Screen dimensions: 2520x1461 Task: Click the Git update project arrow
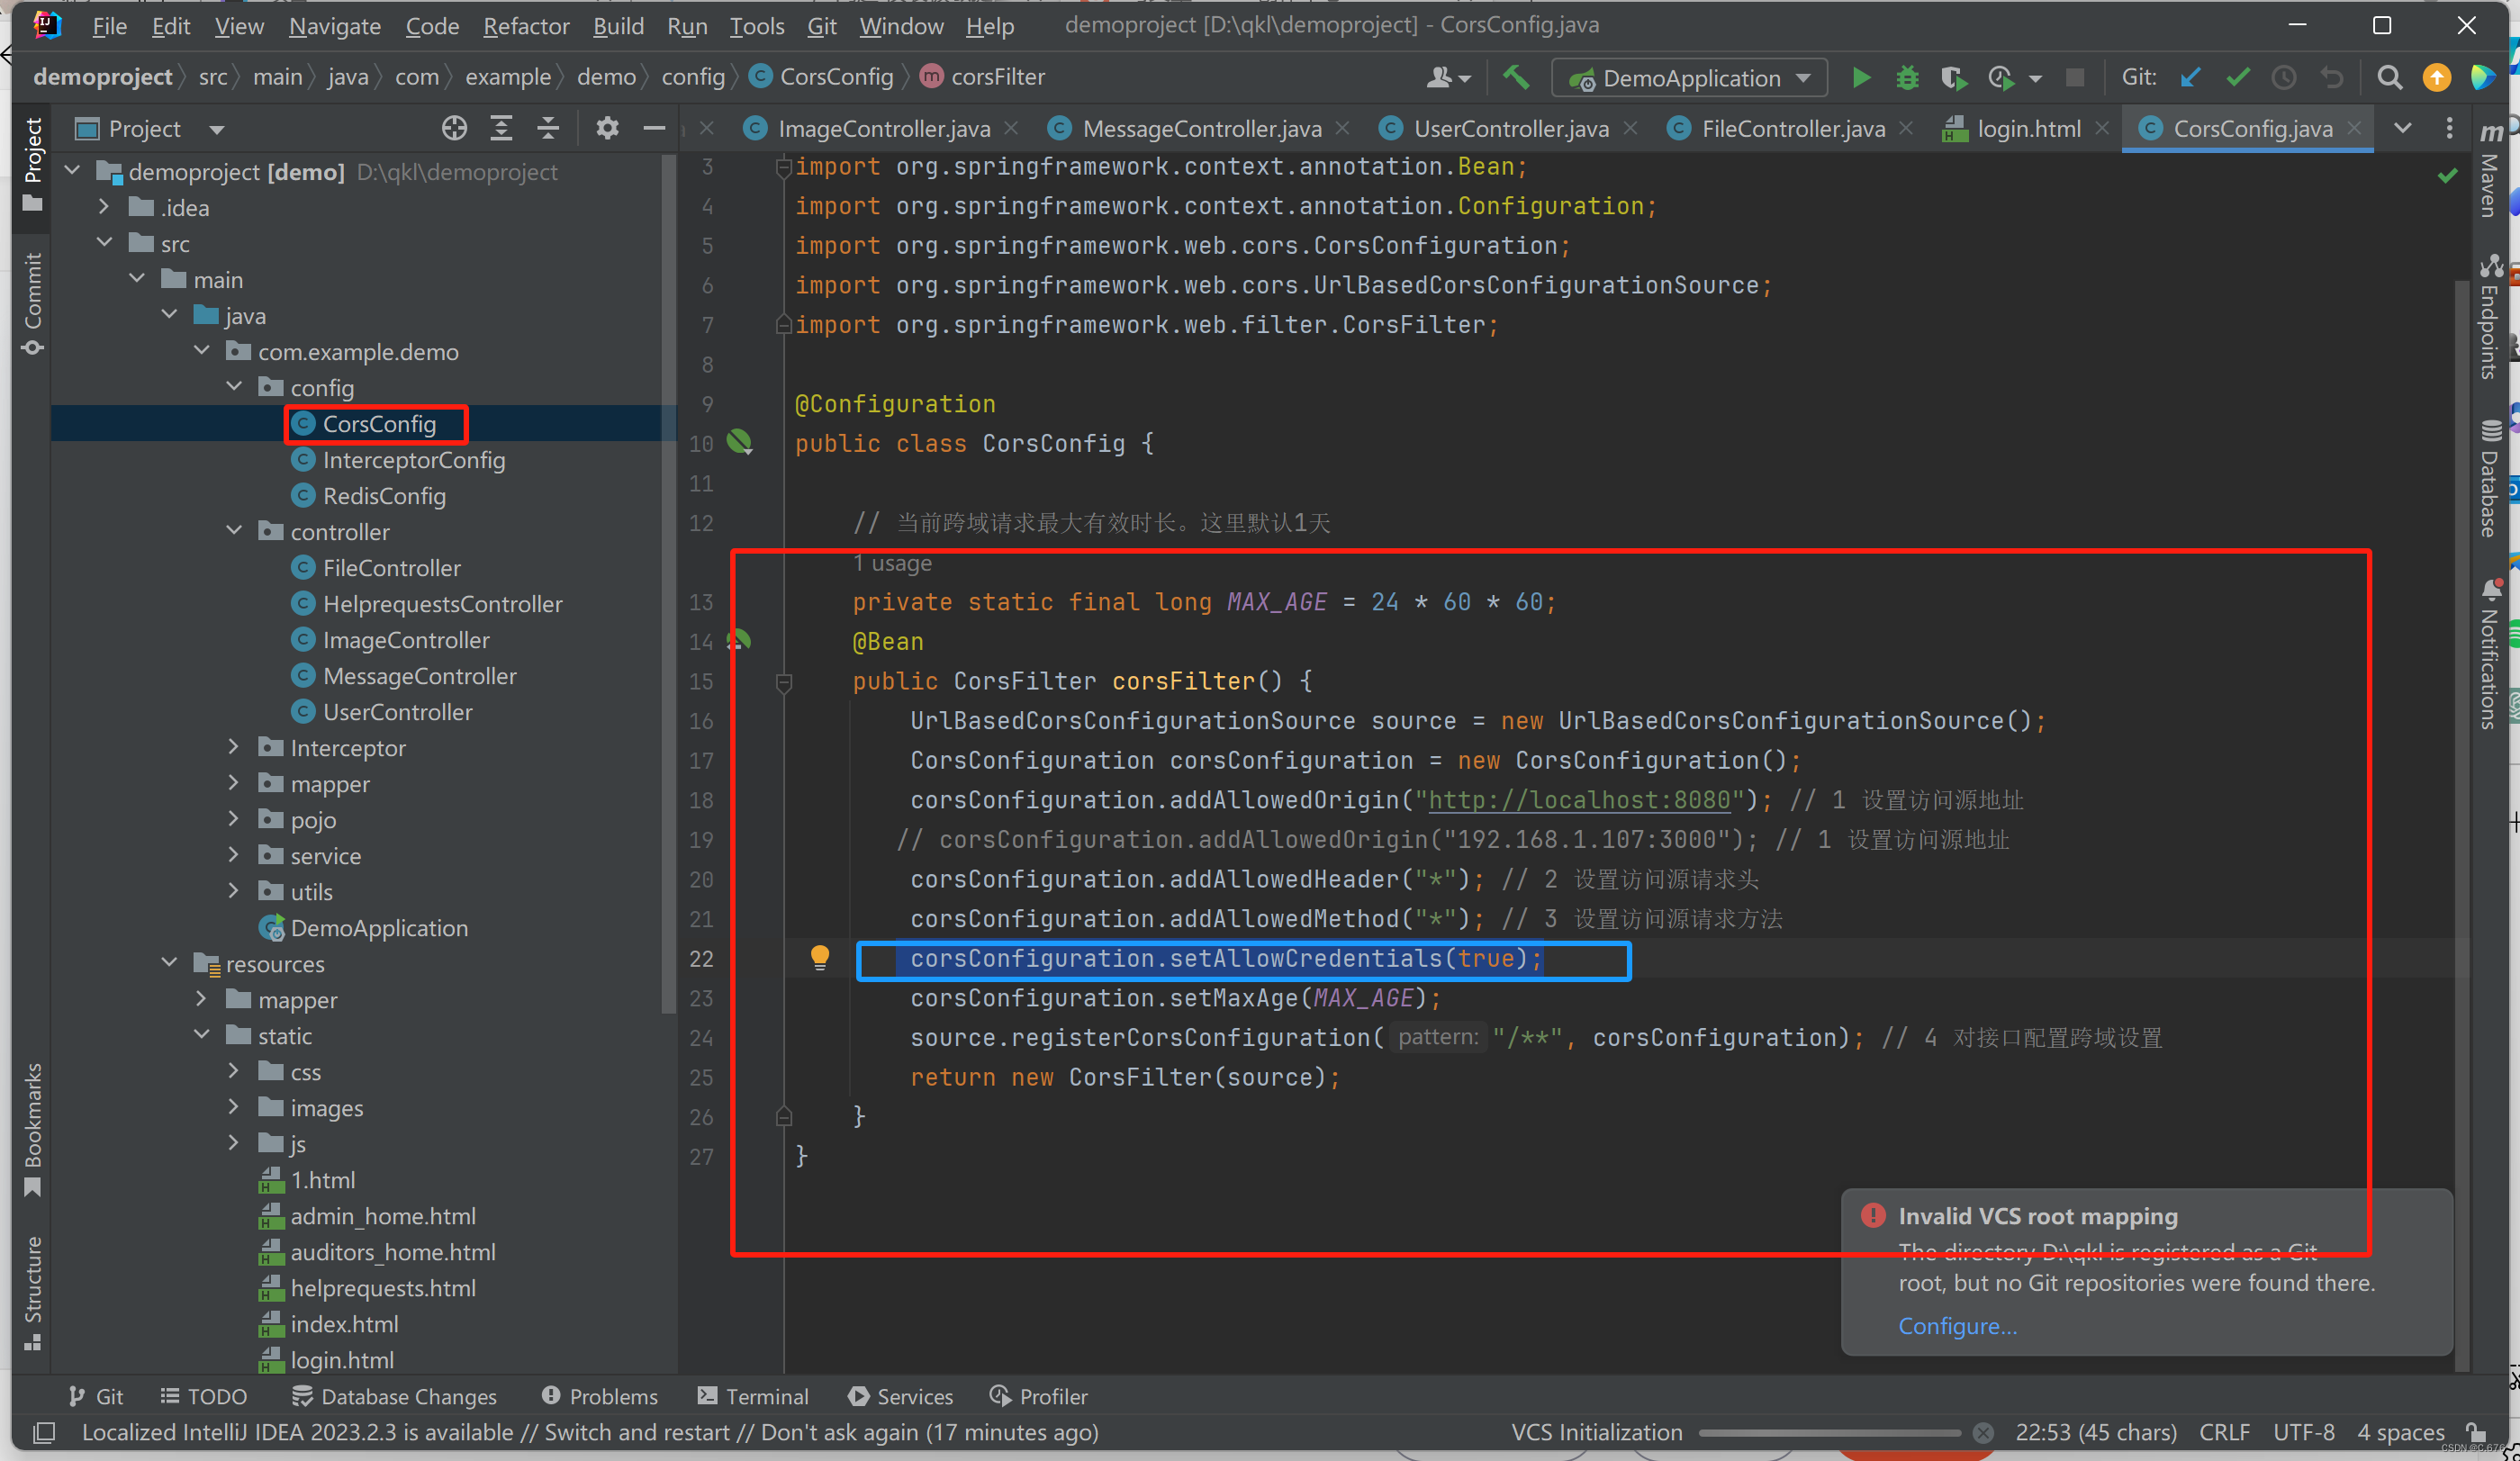pyautogui.click(x=2190, y=78)
